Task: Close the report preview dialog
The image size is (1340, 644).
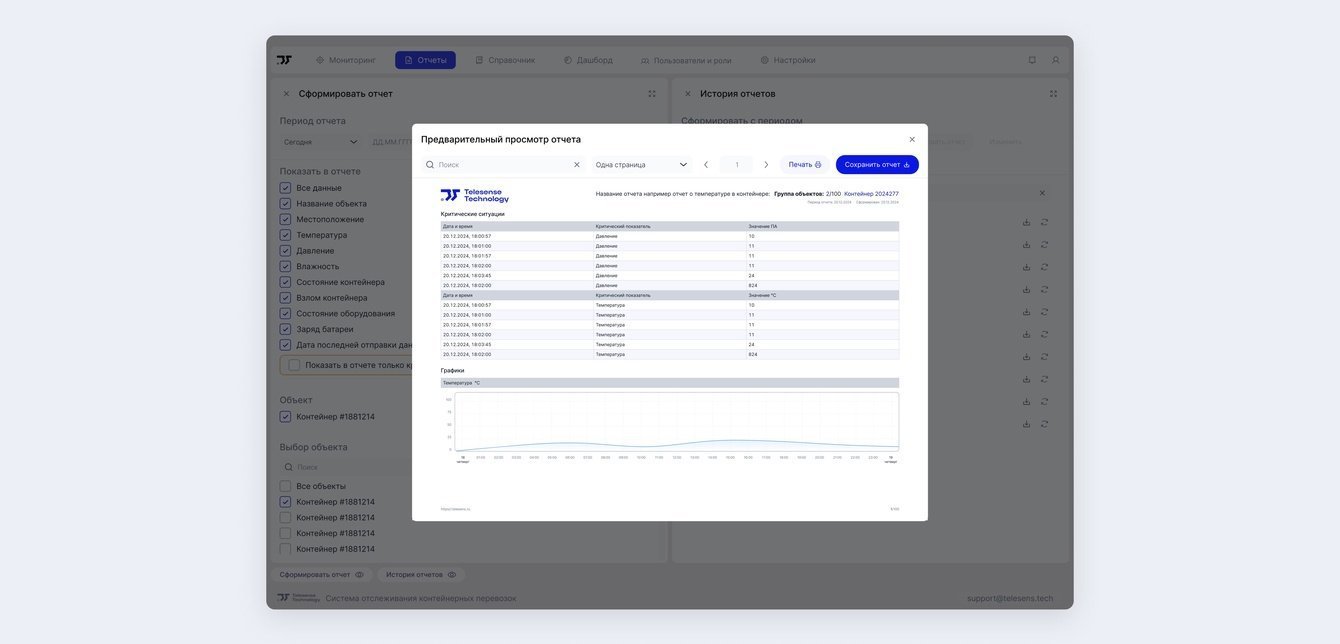Action: [912, 139]
